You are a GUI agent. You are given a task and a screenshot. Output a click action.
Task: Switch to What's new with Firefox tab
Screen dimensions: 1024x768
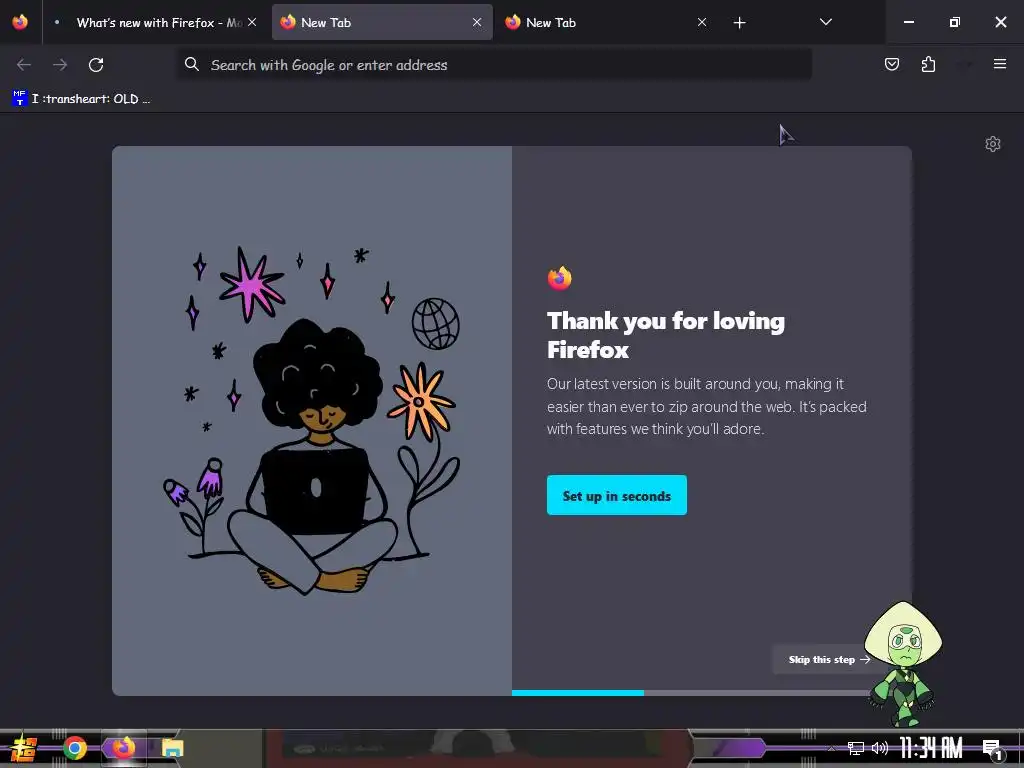tap(154, 22)
